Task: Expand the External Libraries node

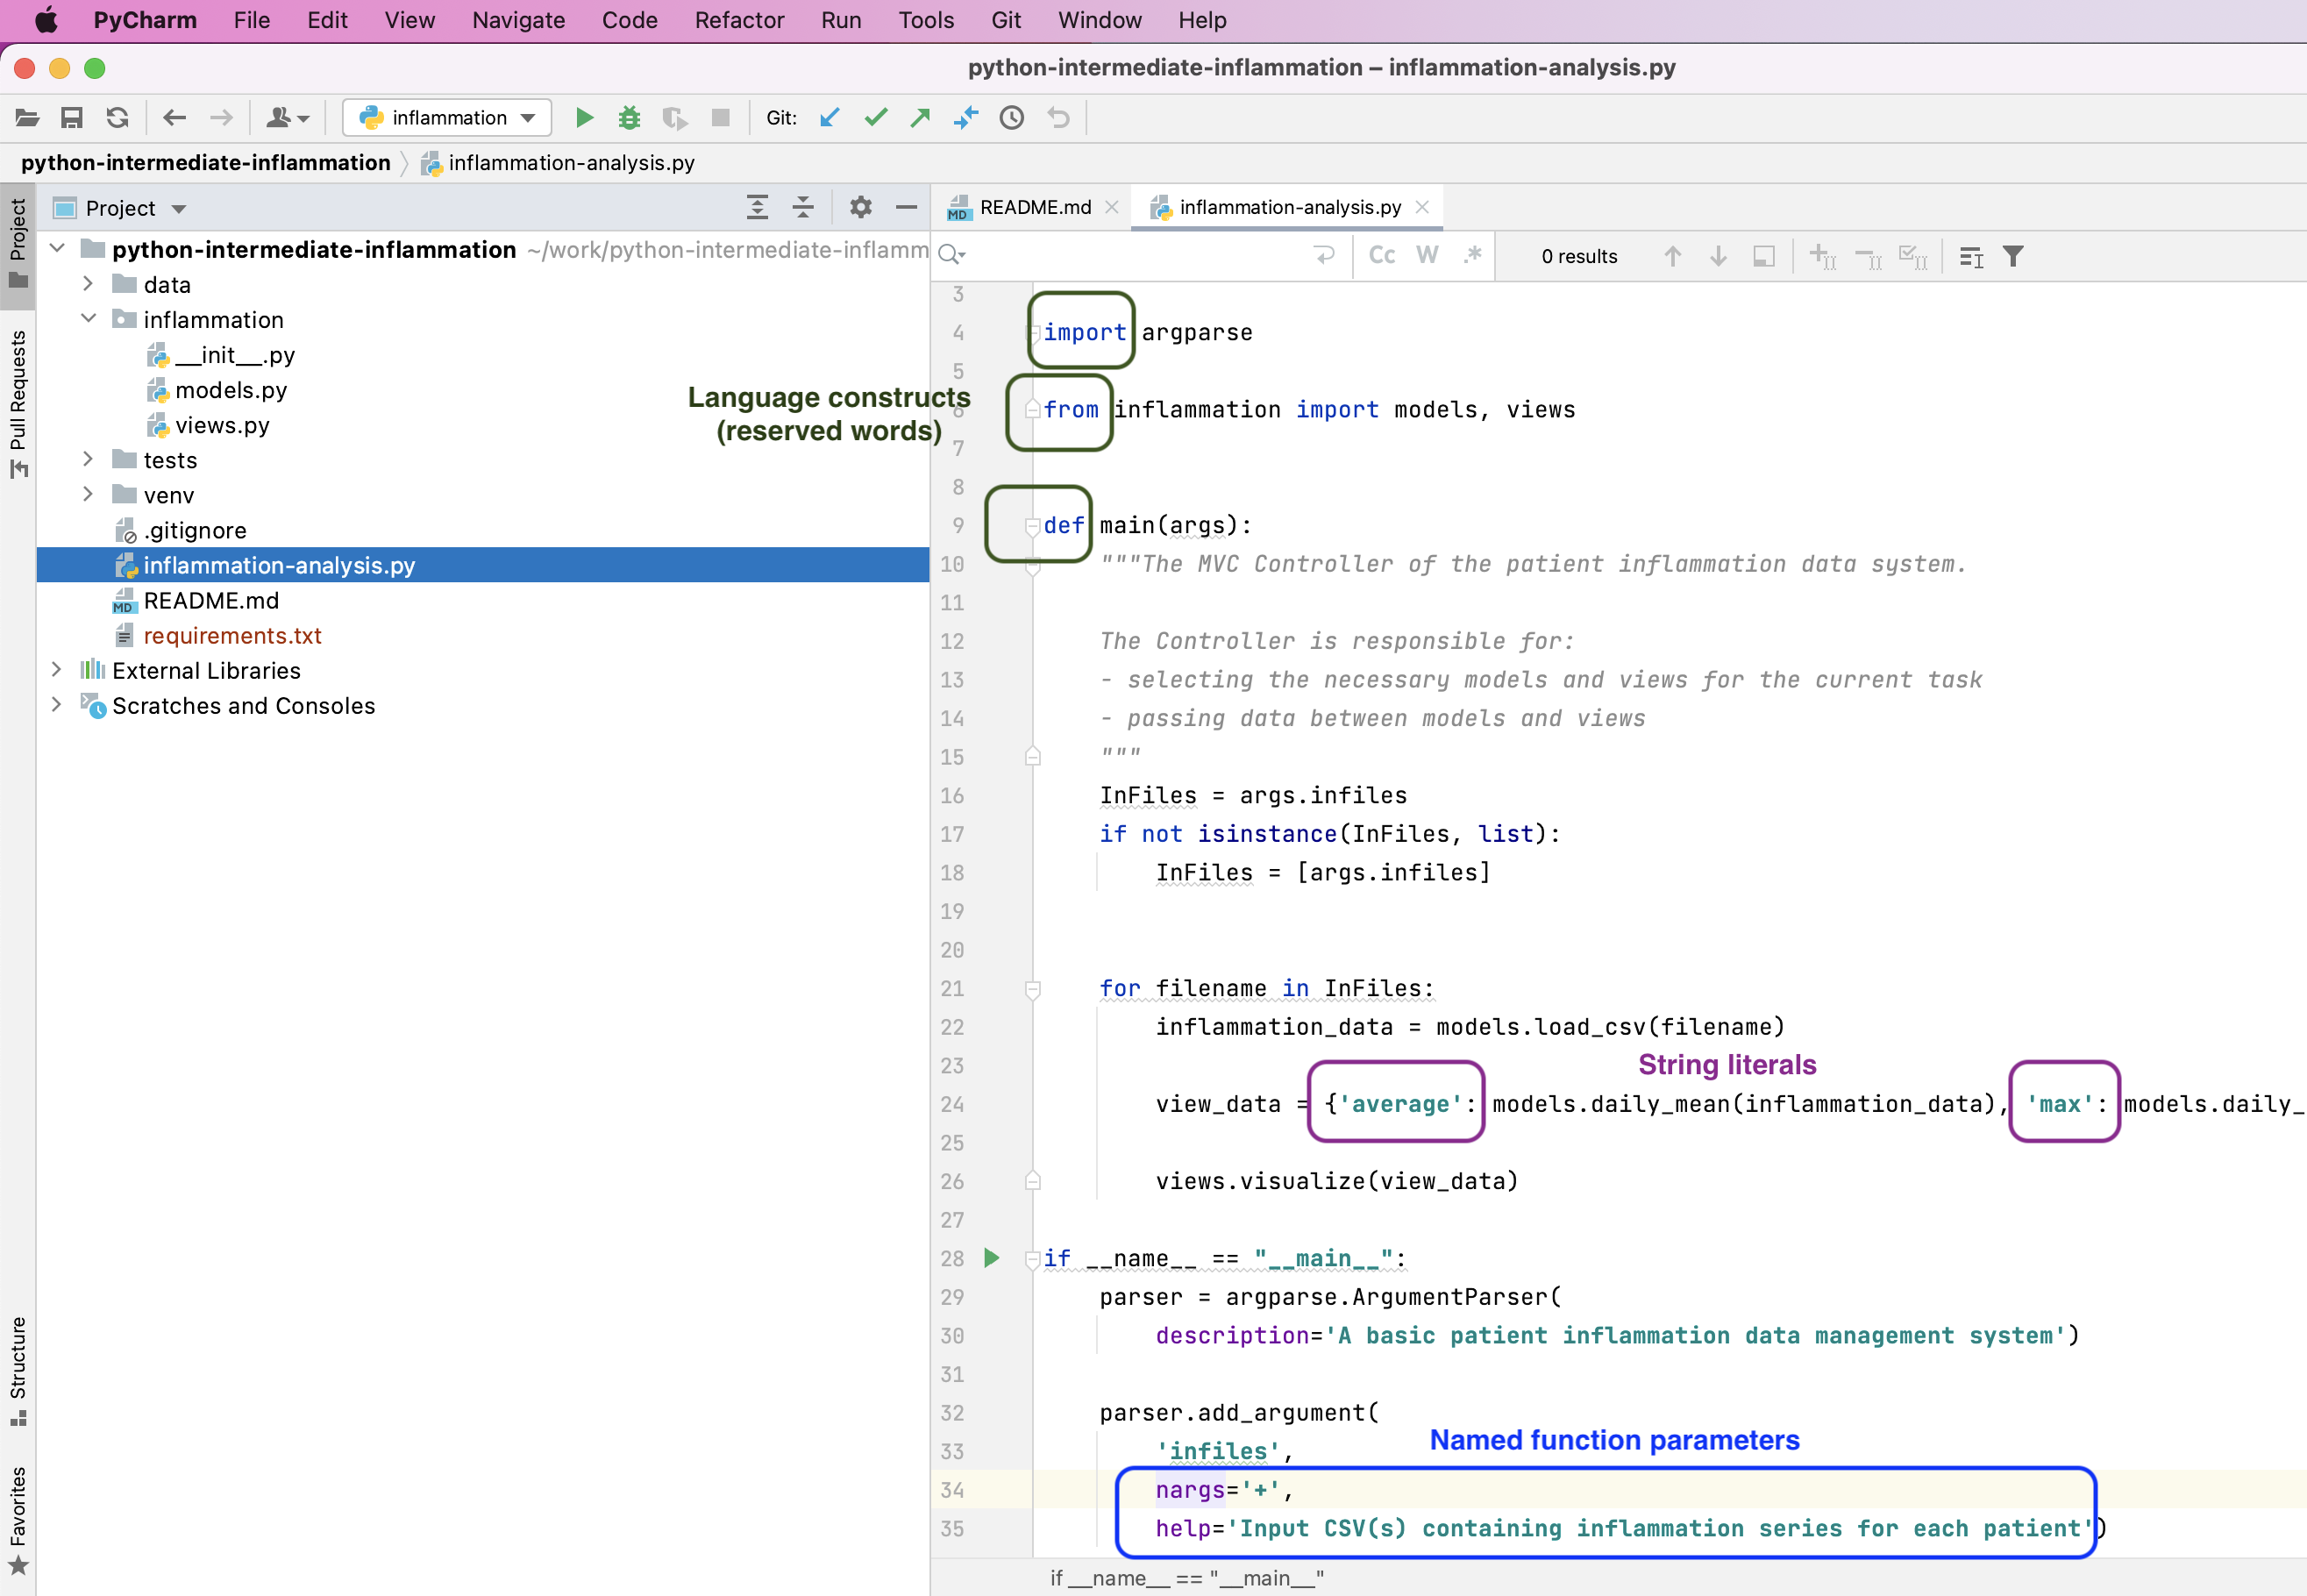Action: tap(57, 670)
